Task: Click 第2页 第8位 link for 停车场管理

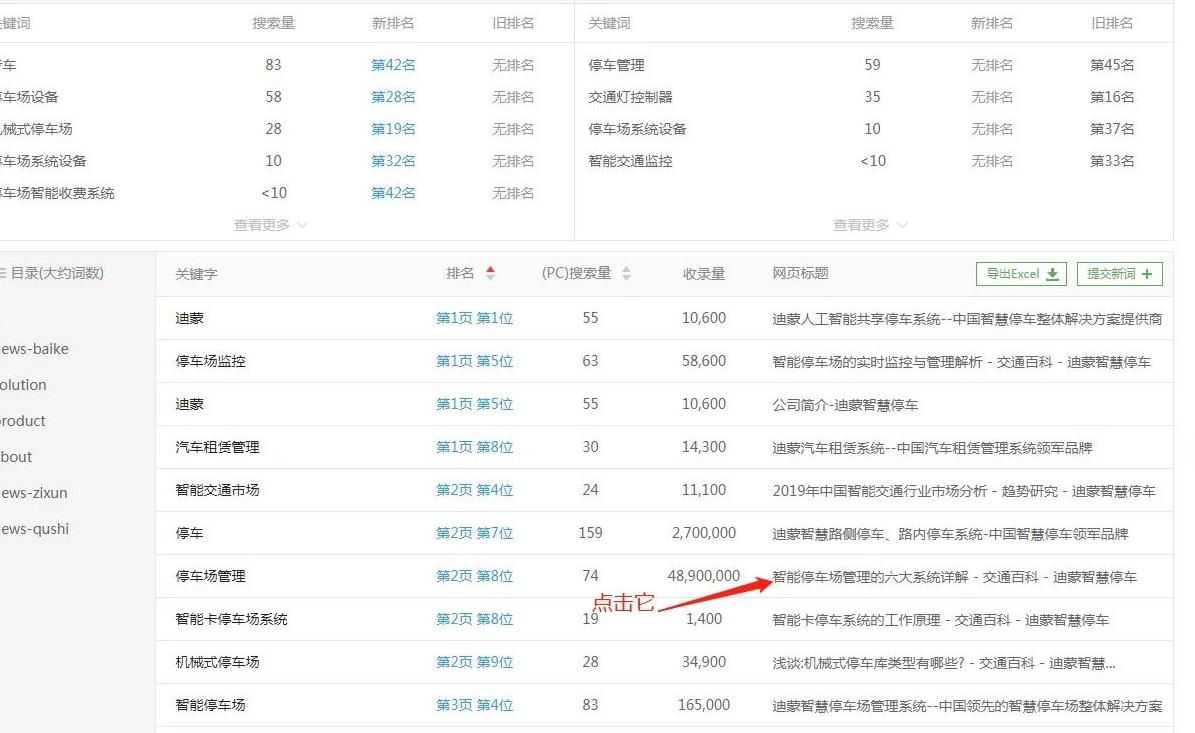Action: (x=473, y=575)
